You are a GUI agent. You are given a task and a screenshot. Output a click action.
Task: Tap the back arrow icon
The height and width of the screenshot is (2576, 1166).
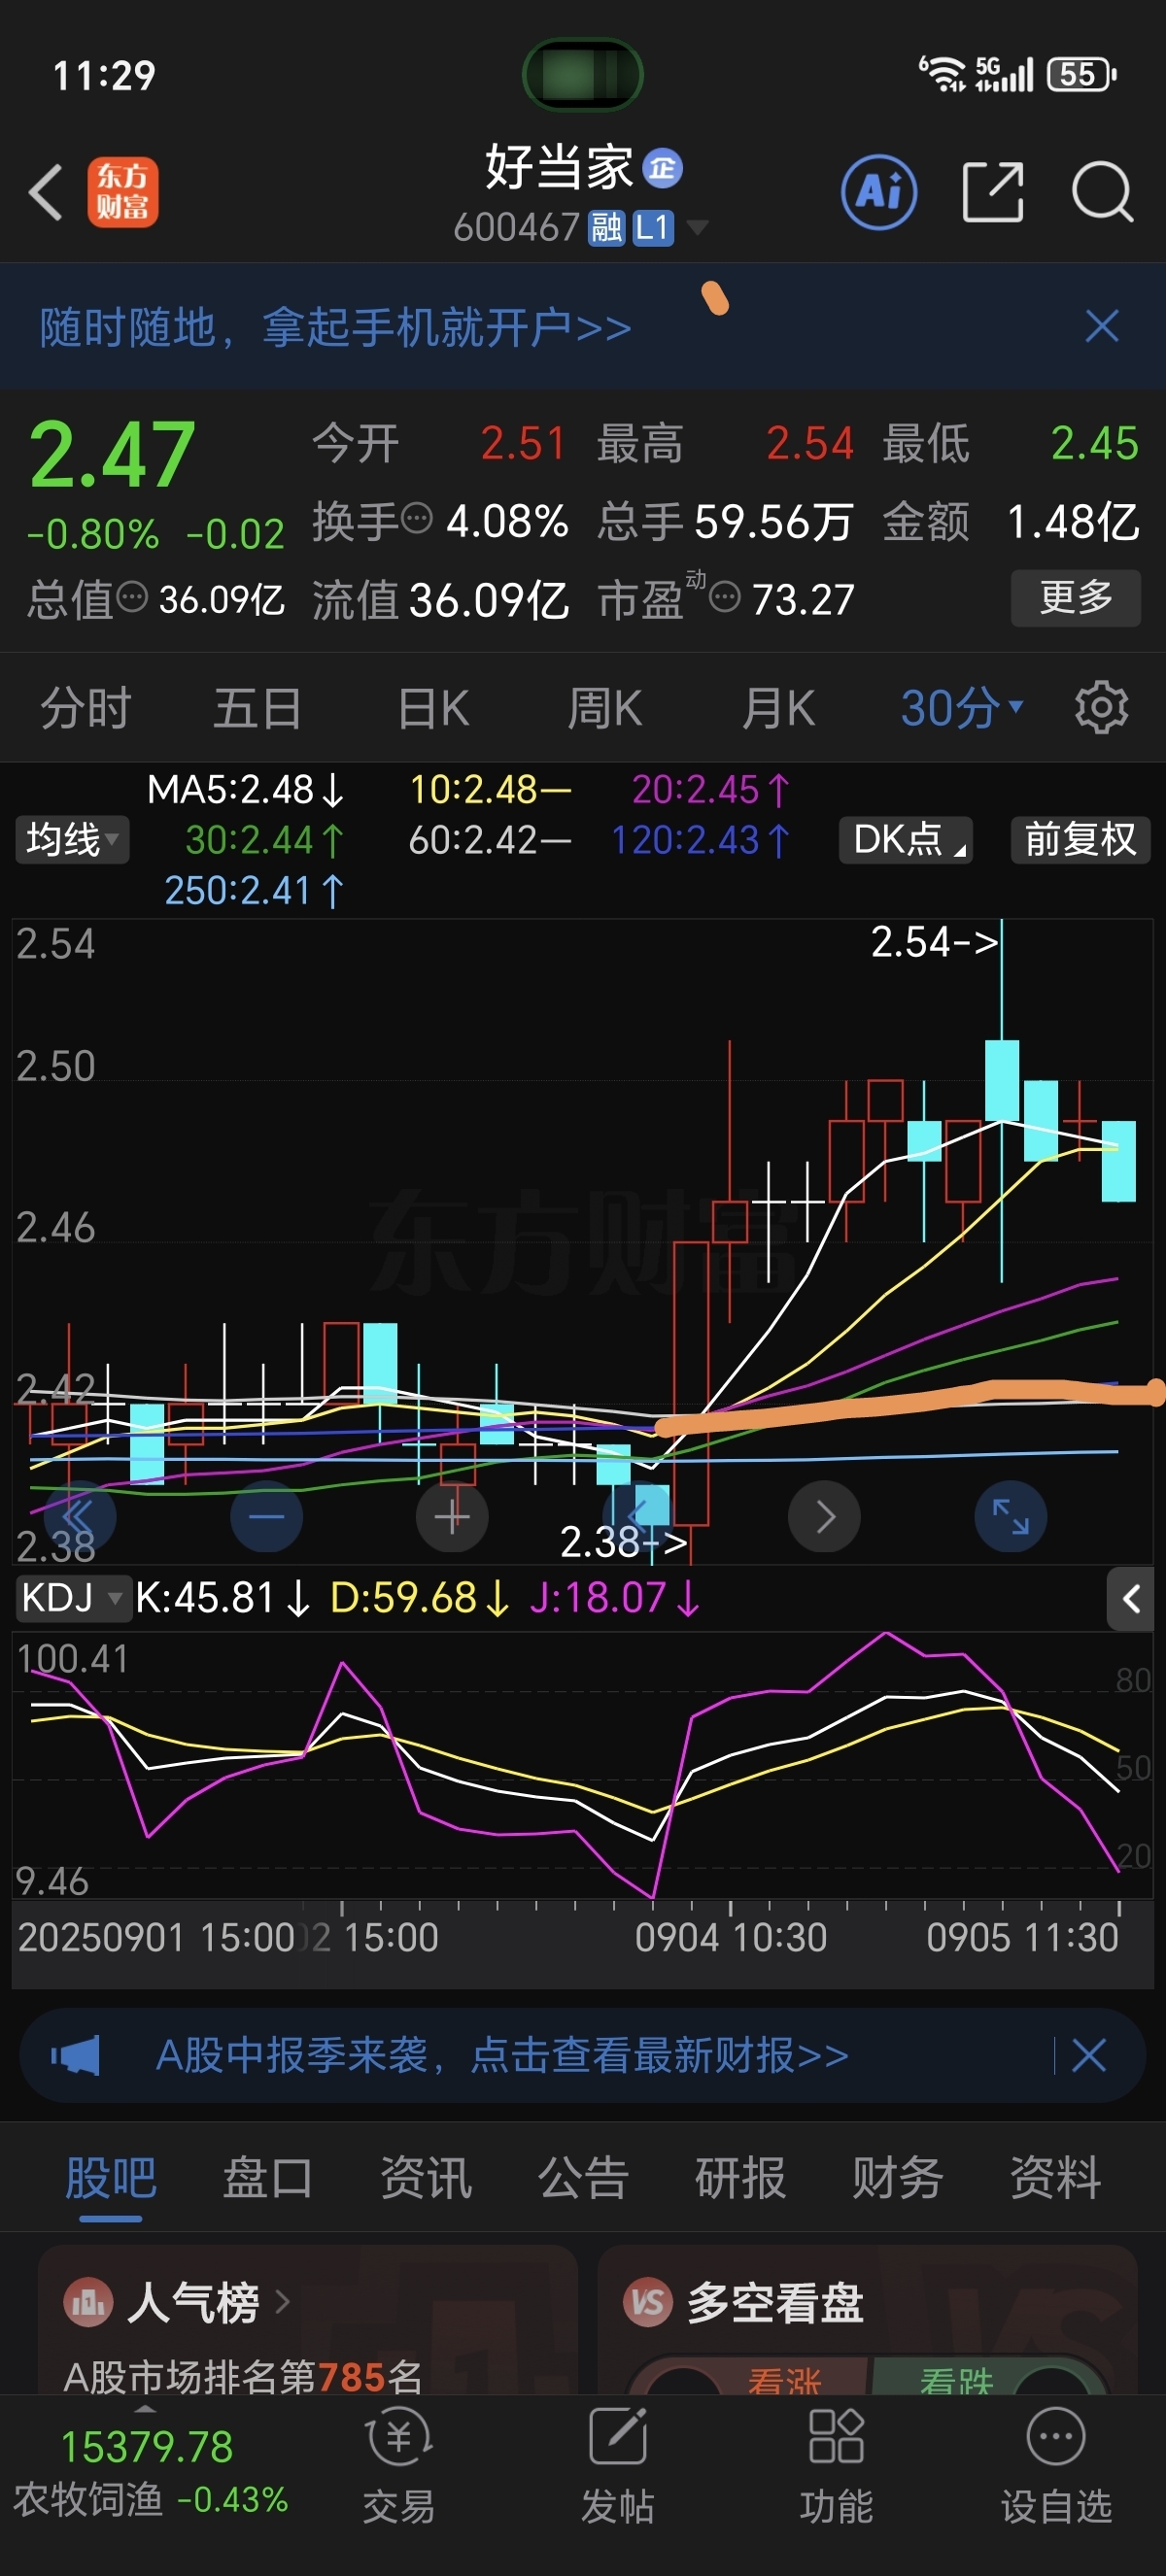pos(46,192)
